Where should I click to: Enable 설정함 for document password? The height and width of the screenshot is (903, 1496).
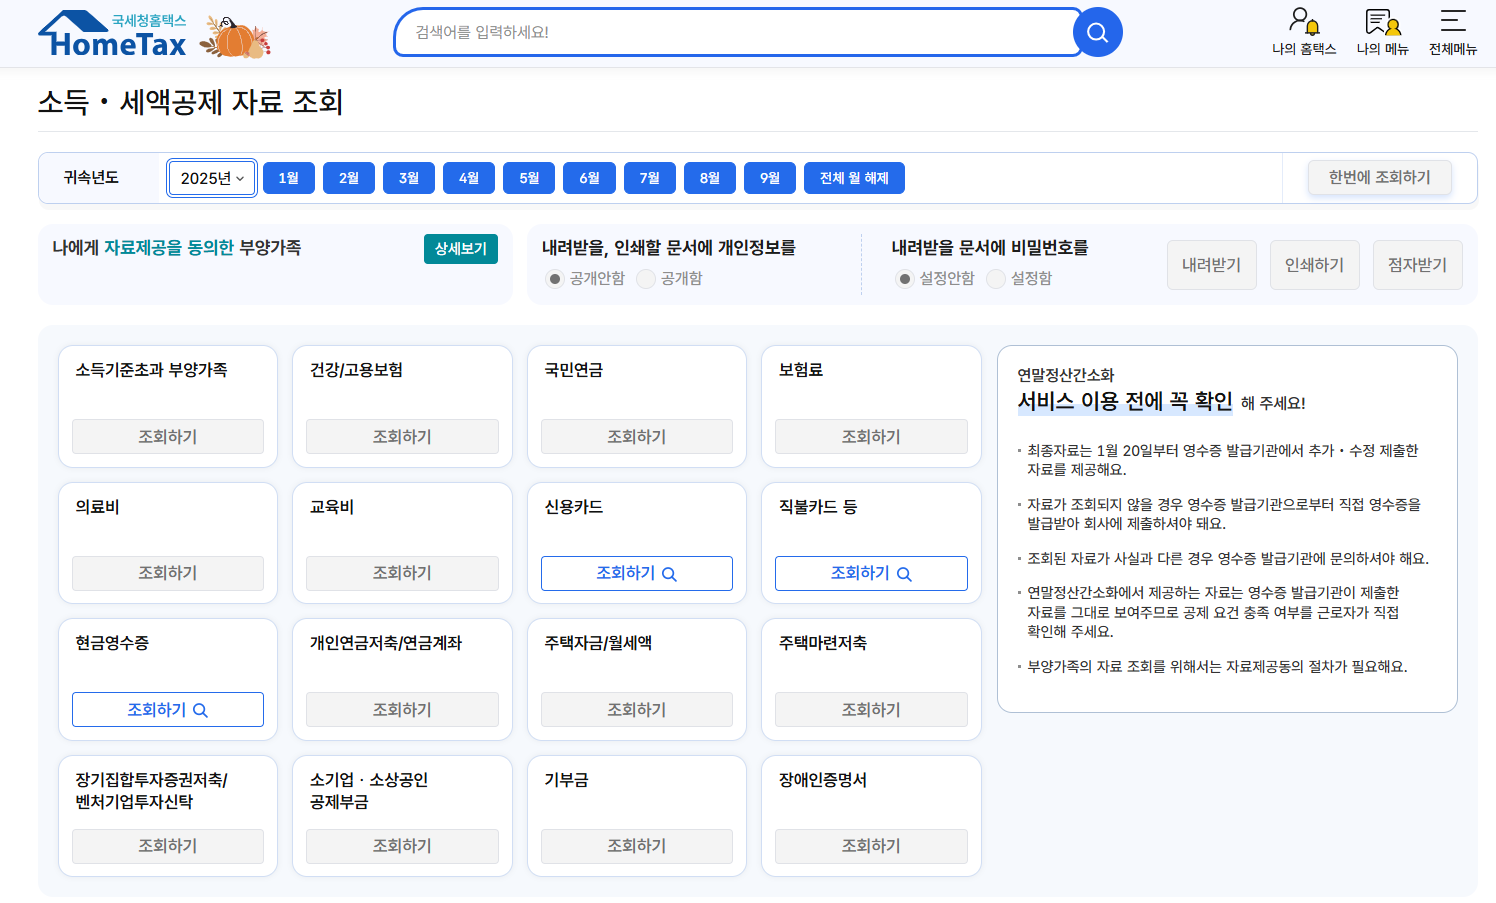click(x=995, y=279)
